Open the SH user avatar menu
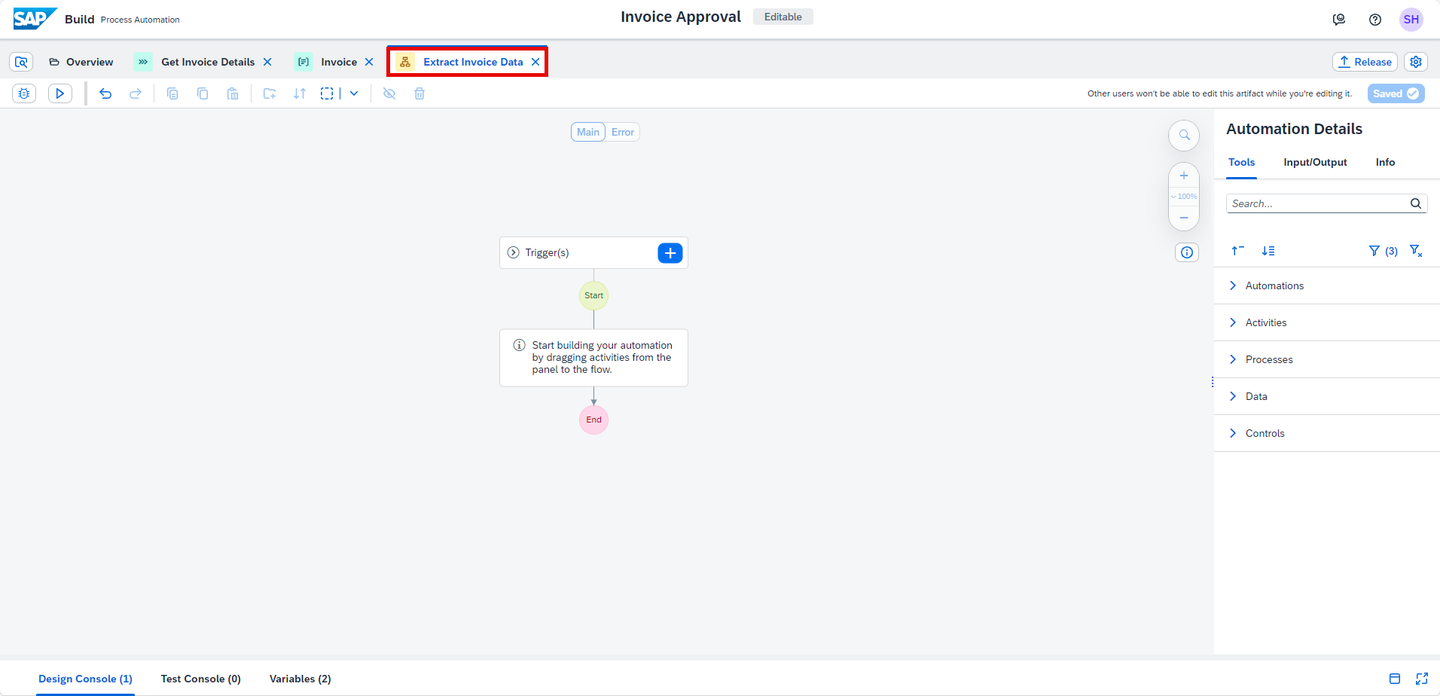This screenshot has height=696, width=1440. point(1411,19)
